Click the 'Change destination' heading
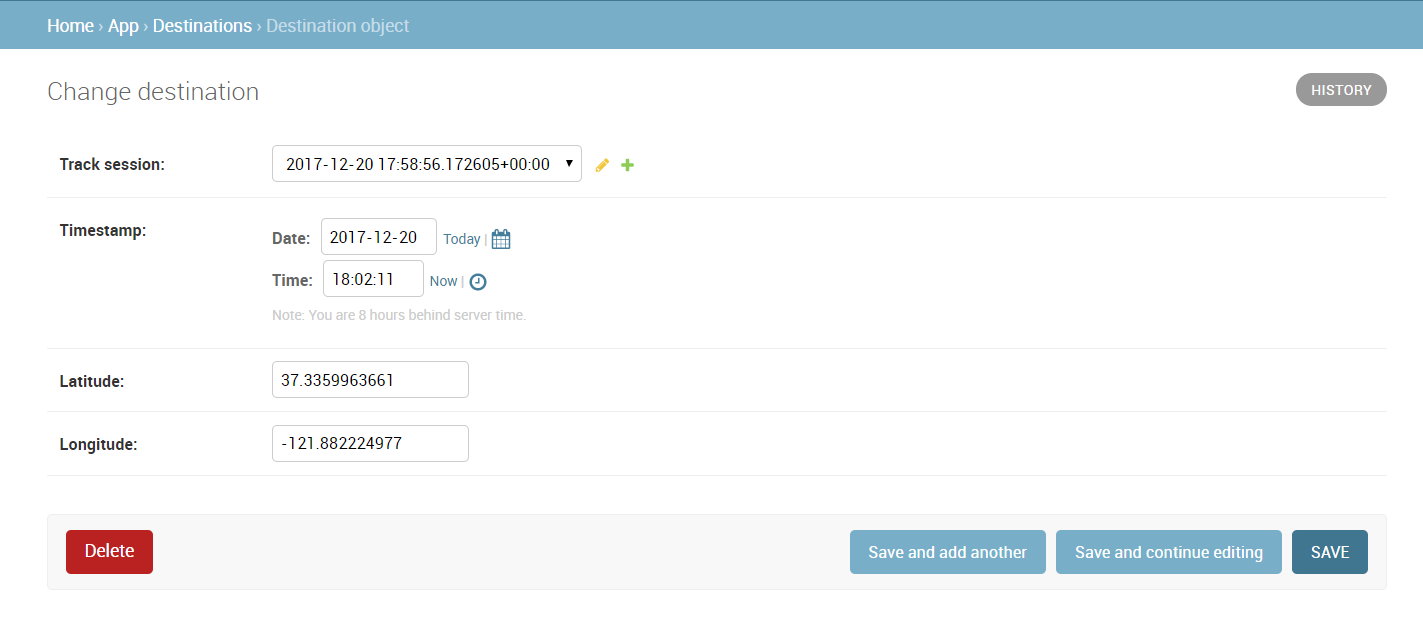 (153, 91)
